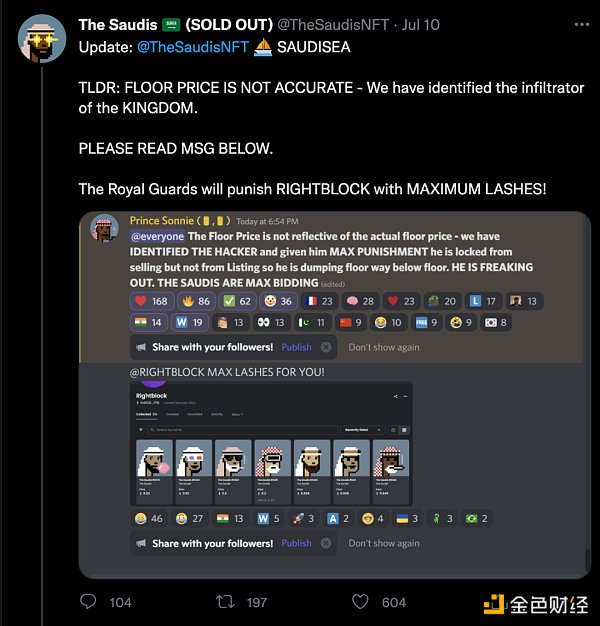Like the tweet with heart icon
Viewport: 600px width, 626px height.
pyautogui.click(x=360, y=602)
